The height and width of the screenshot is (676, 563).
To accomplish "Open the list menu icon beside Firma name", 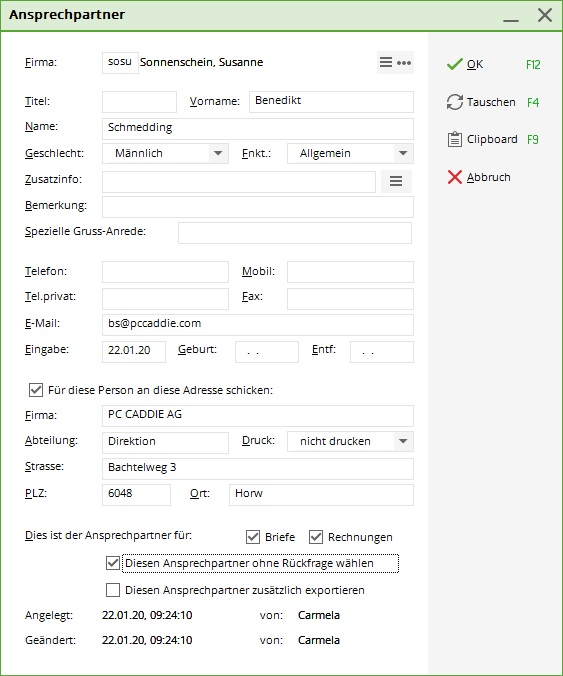I will click(386, 63).
